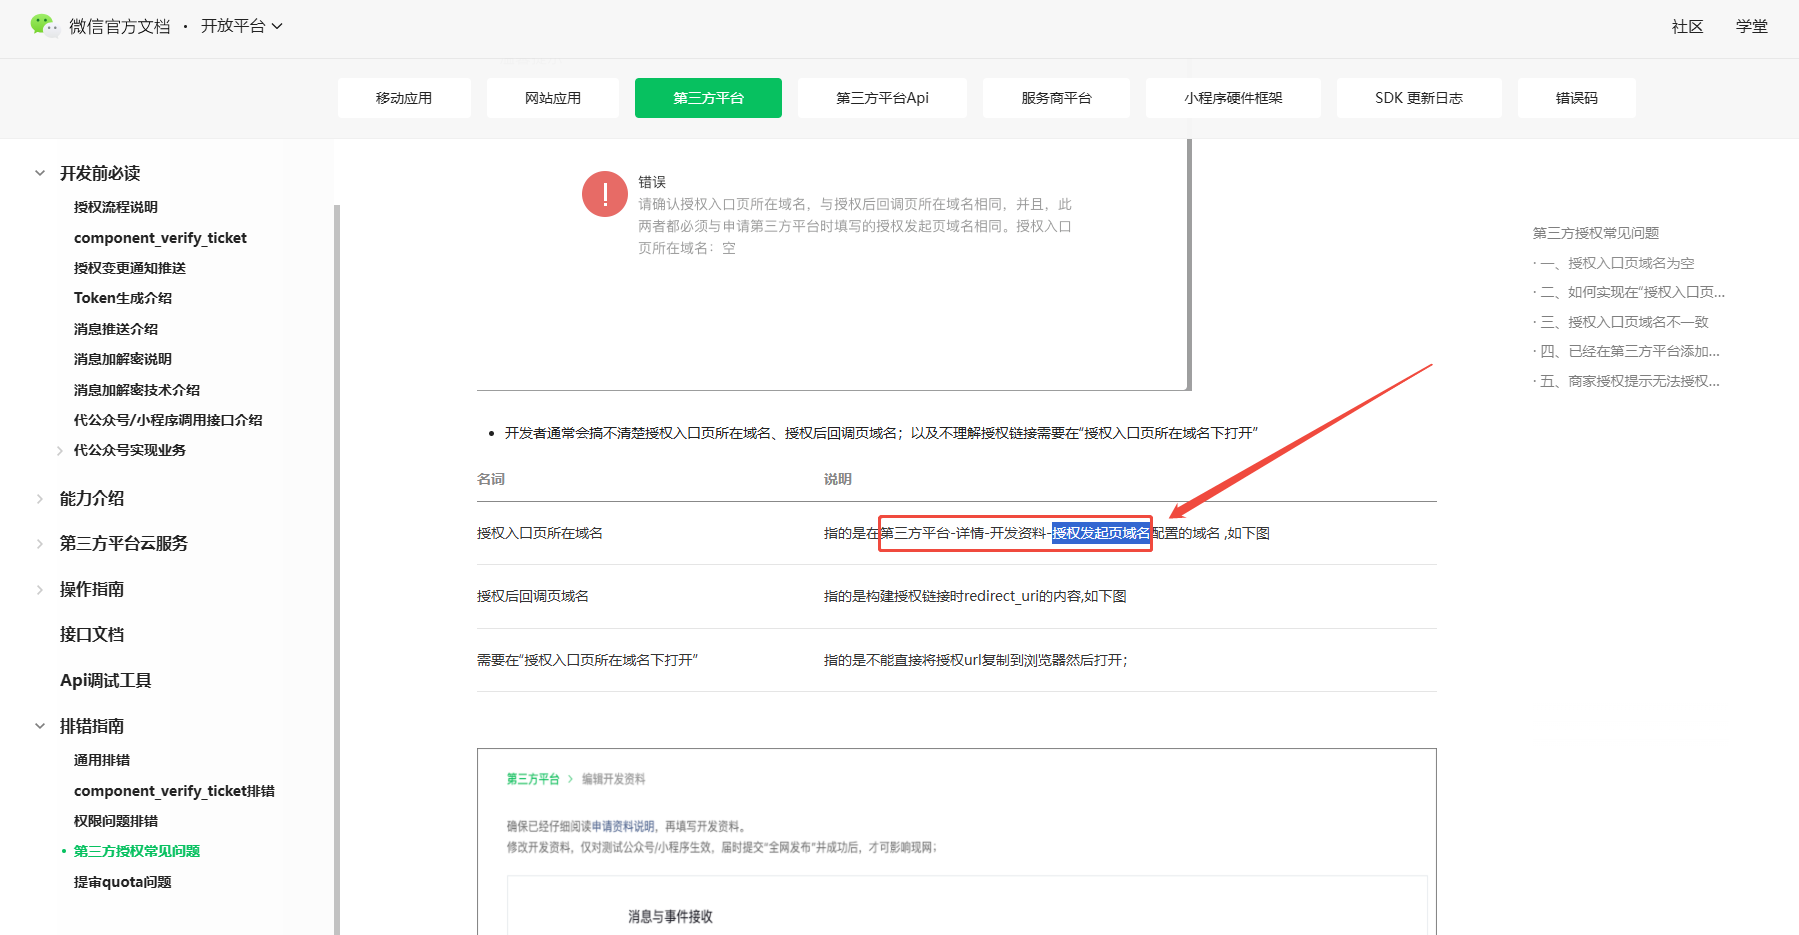This screenshot has width=1799, height=935.
Task: Expand the 能力介绍 section chevron
Action: coord(40,499)
